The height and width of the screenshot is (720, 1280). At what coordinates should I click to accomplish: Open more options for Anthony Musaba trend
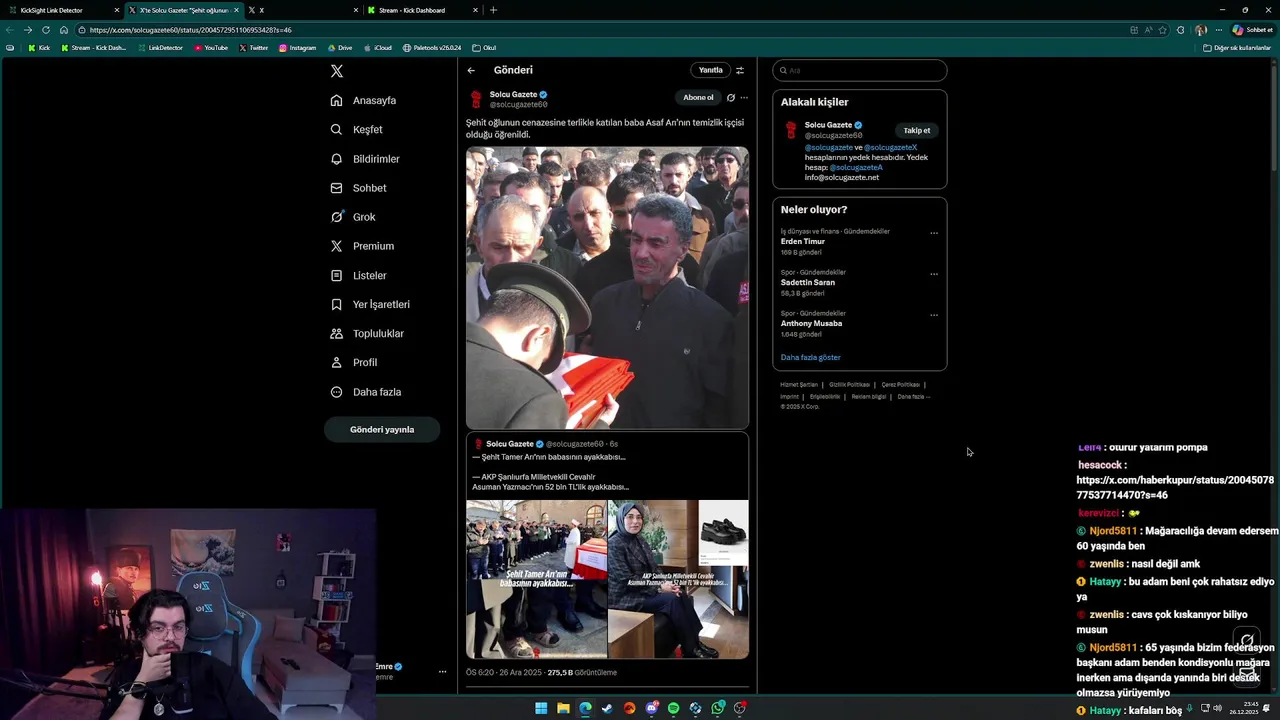click(x=934, y=315)
